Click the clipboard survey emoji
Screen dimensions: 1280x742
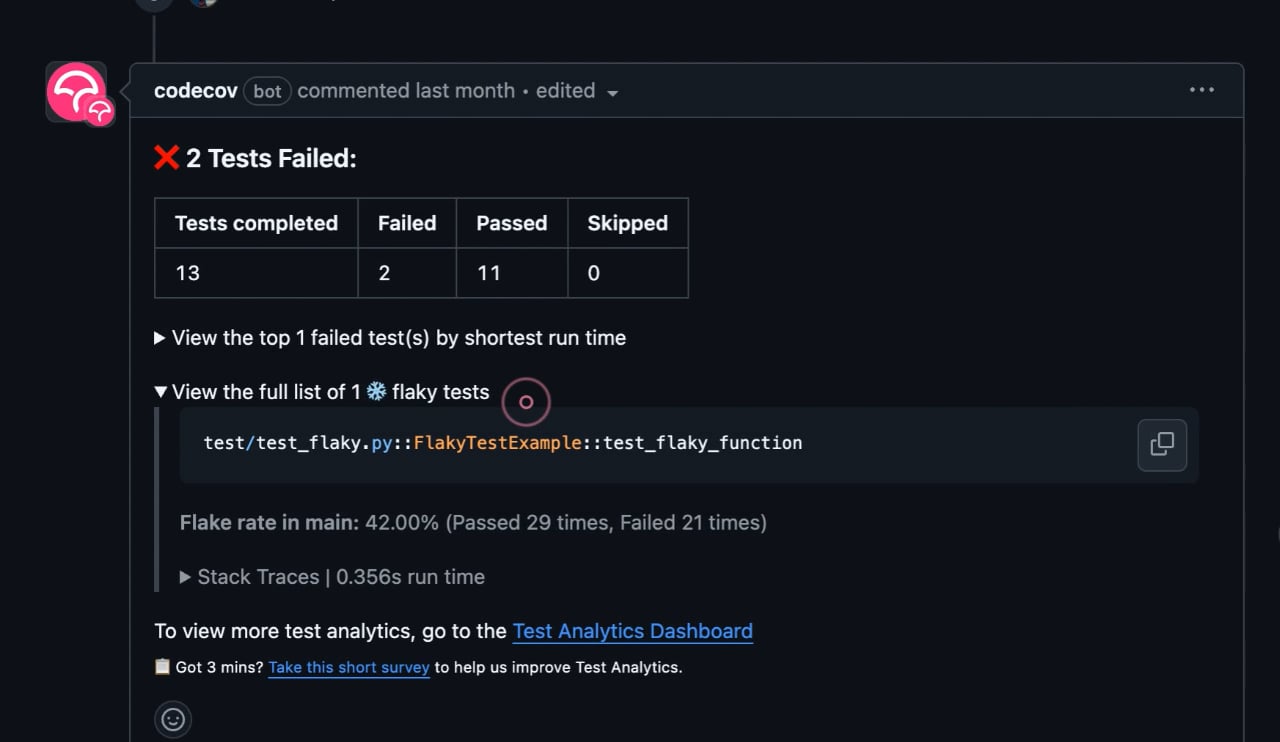pyautogui.click(x=162, y=666)
